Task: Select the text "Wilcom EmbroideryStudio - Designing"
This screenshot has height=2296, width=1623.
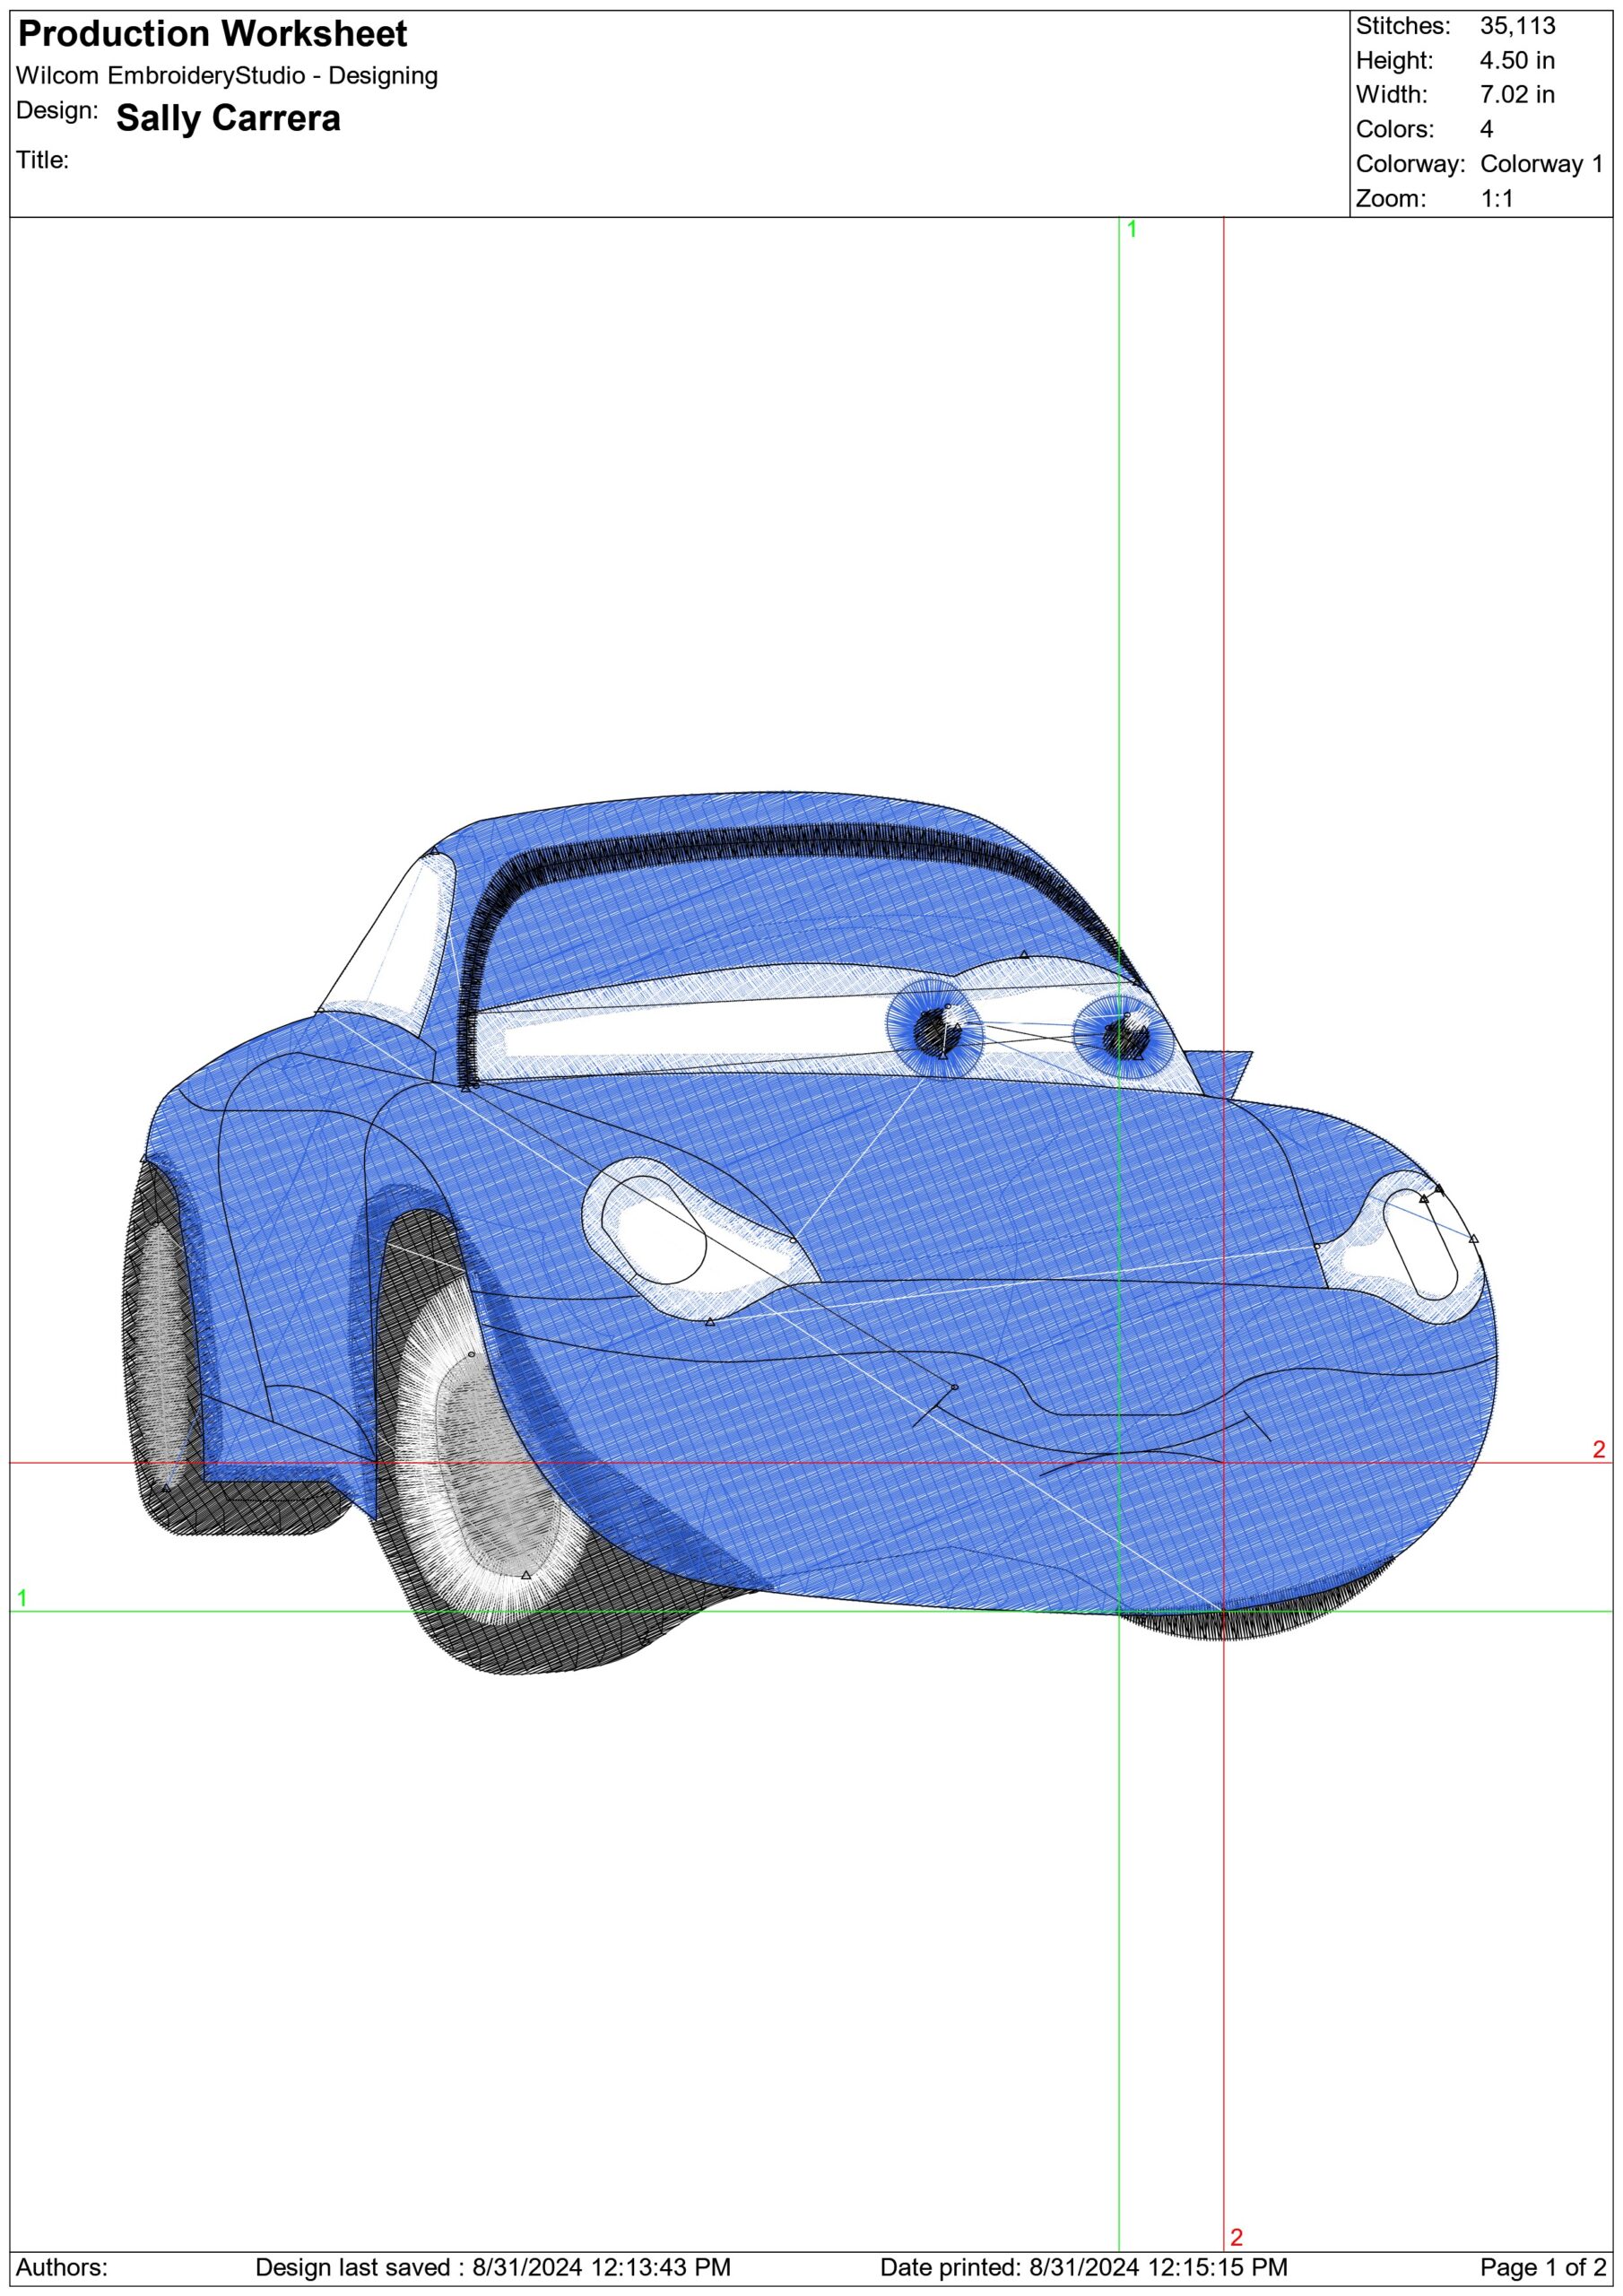Action: pyautogui.click(x=228, y=76)
